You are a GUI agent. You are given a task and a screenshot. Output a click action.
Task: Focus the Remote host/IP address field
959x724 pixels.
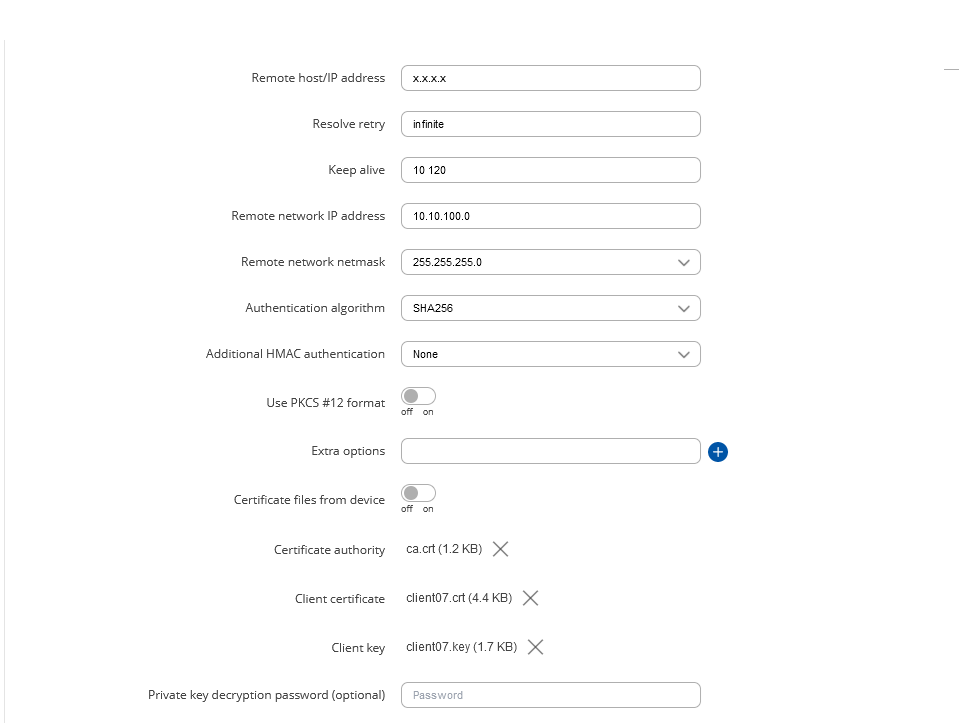pos(550,78)
